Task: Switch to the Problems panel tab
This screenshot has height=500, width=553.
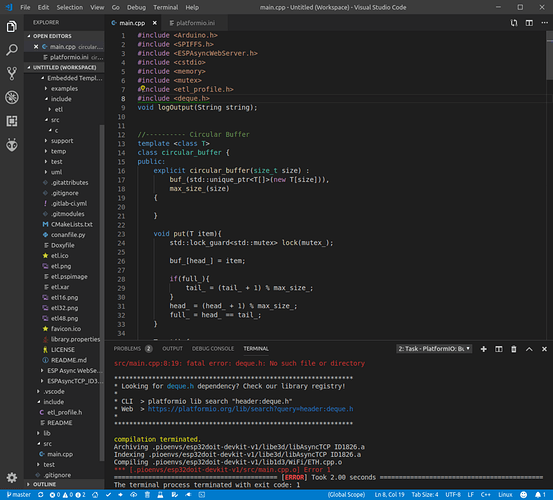Action: pyautogui.click(x=132, y=349)
